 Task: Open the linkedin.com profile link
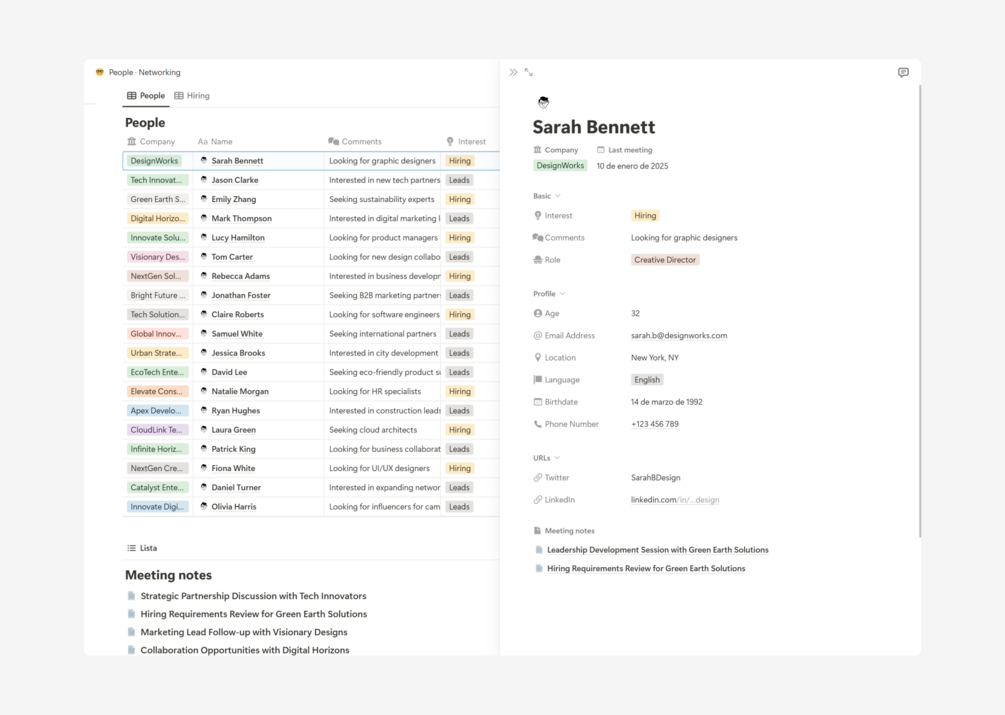(674, 500)
